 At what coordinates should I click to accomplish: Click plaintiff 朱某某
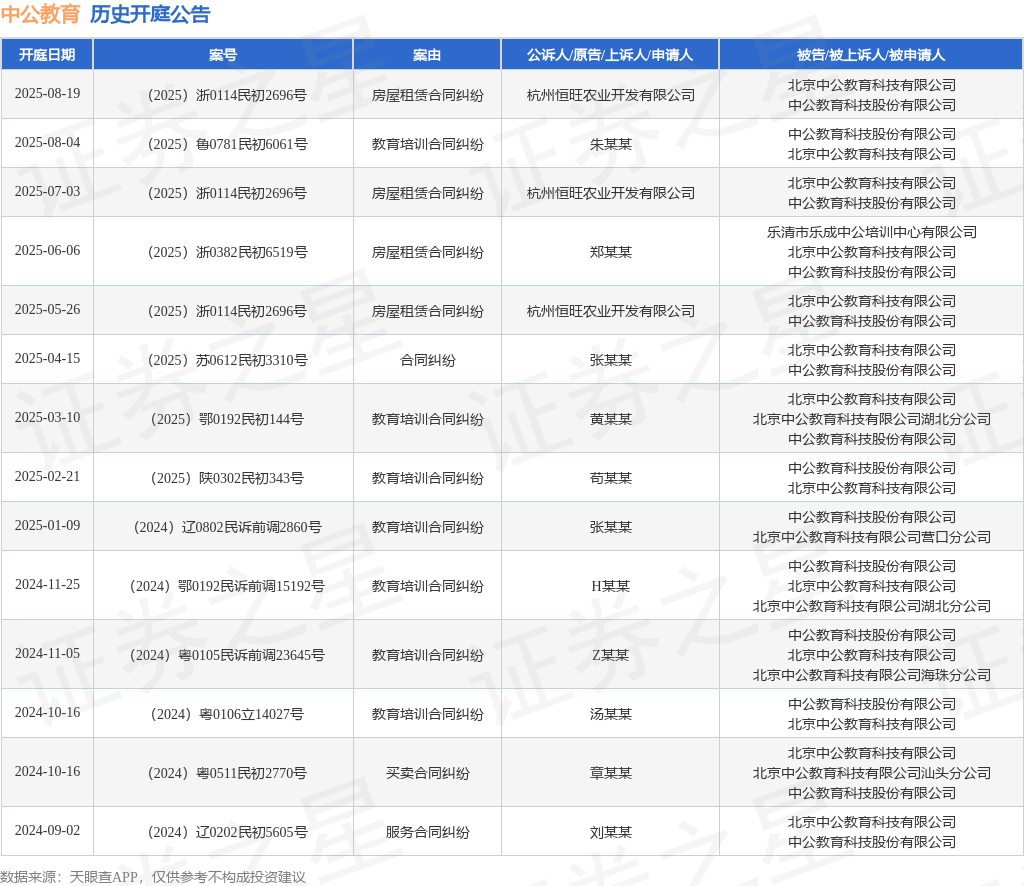tap(611, 144)
